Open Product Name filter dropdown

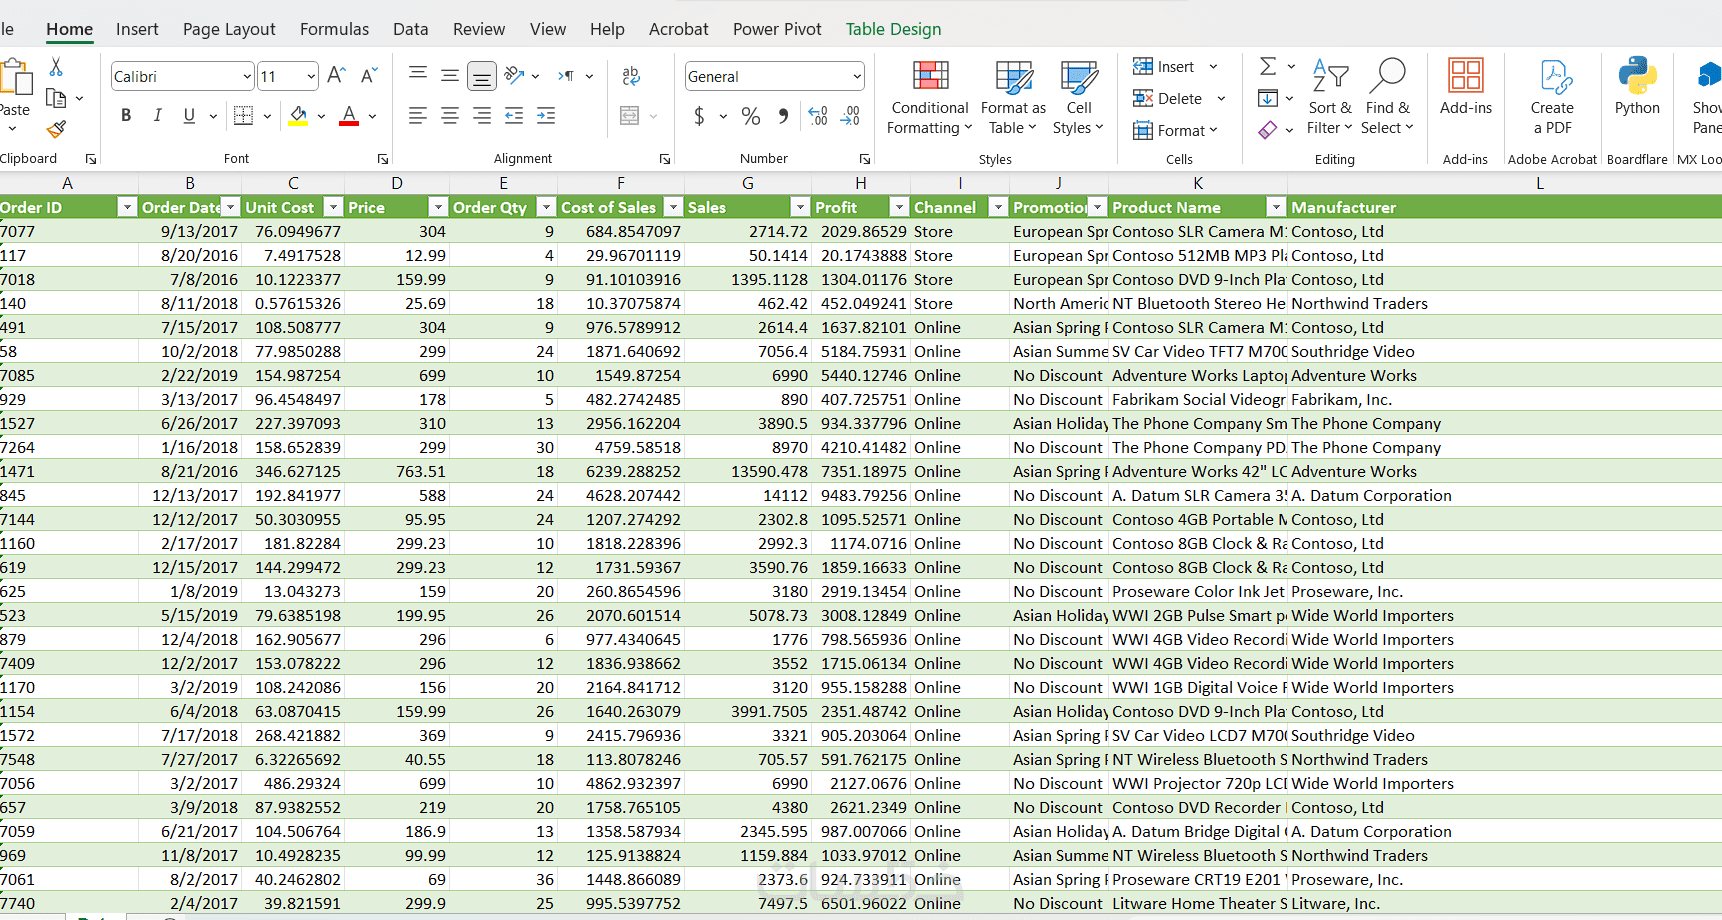click(x=1276, y=207)
